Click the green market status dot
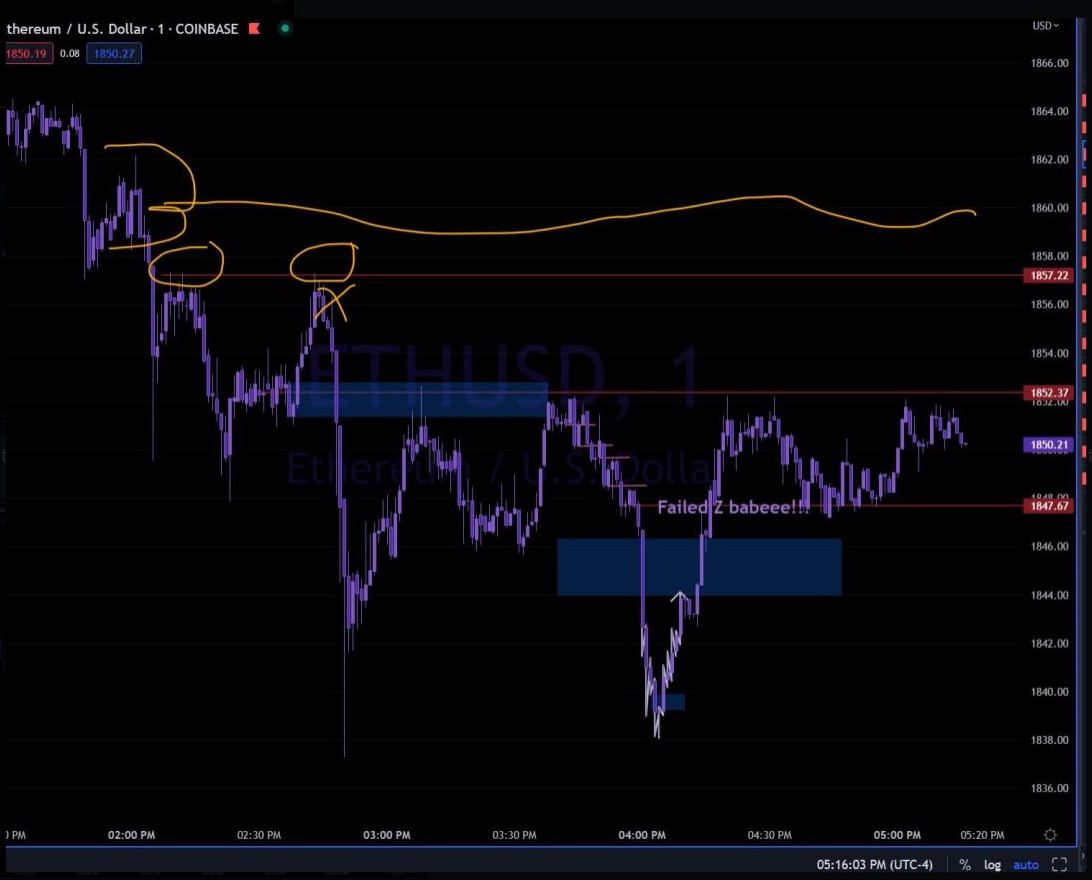 pos(285,29)
